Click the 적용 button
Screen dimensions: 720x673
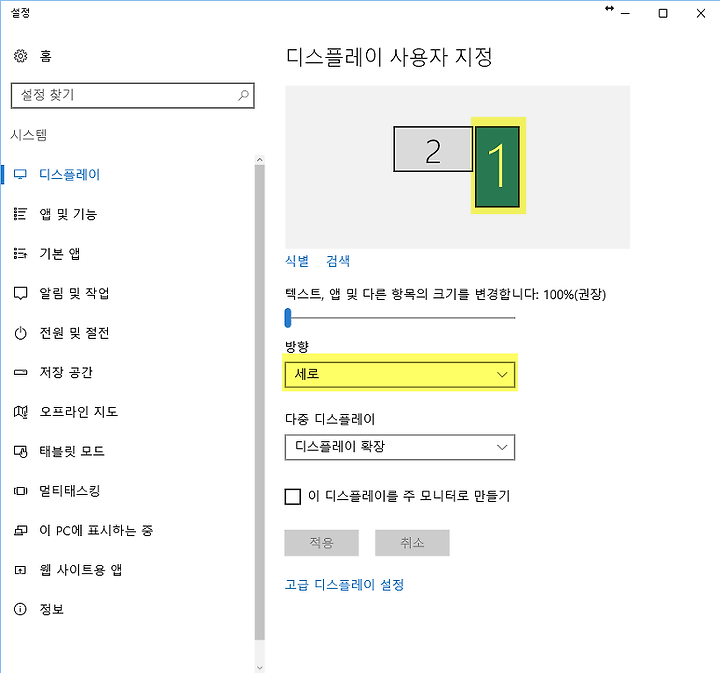coord(321,543)
